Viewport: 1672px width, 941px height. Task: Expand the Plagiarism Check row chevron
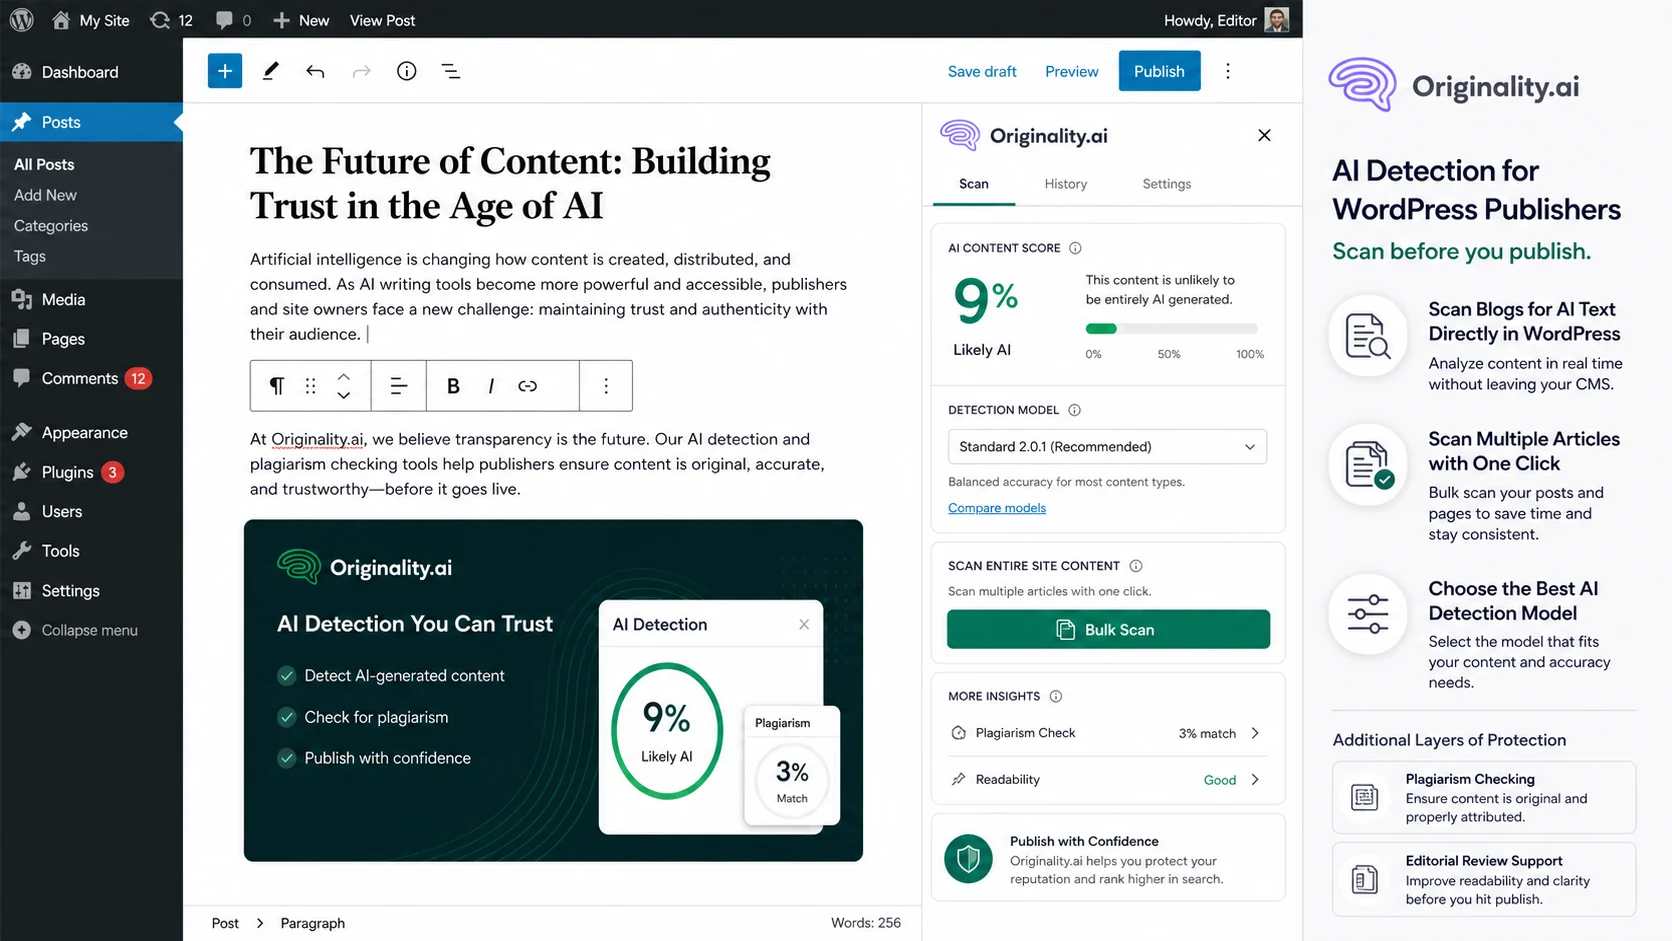[x=1255, y=733]
